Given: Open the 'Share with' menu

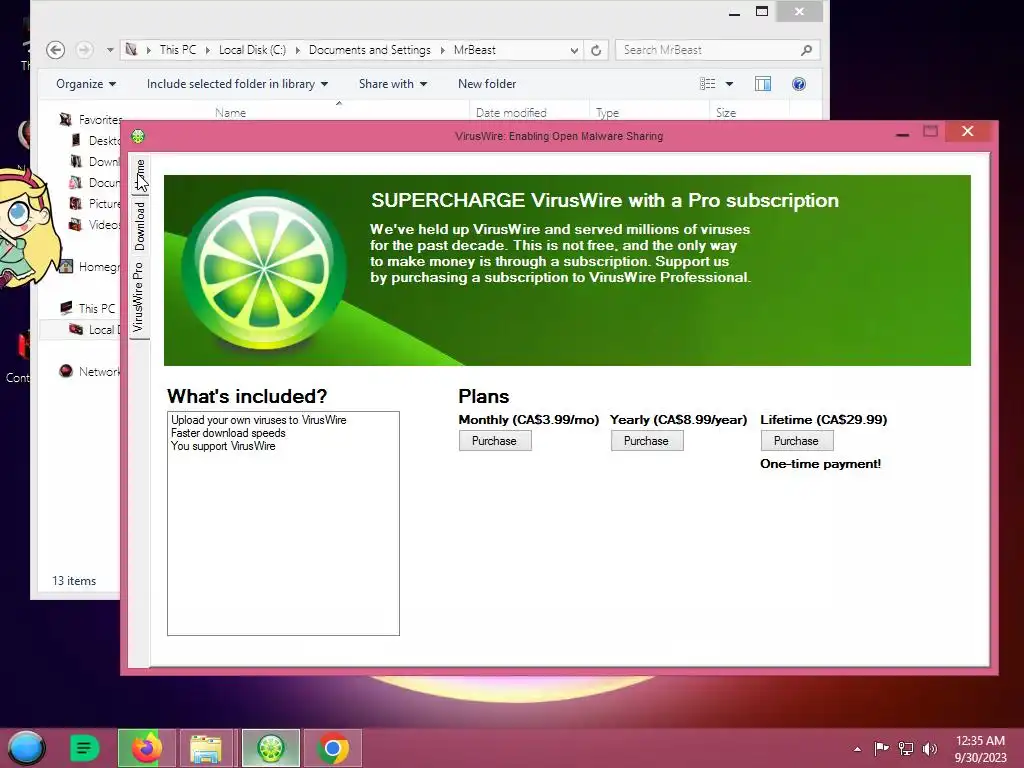Looking at the screenshot, I should 392,84.
